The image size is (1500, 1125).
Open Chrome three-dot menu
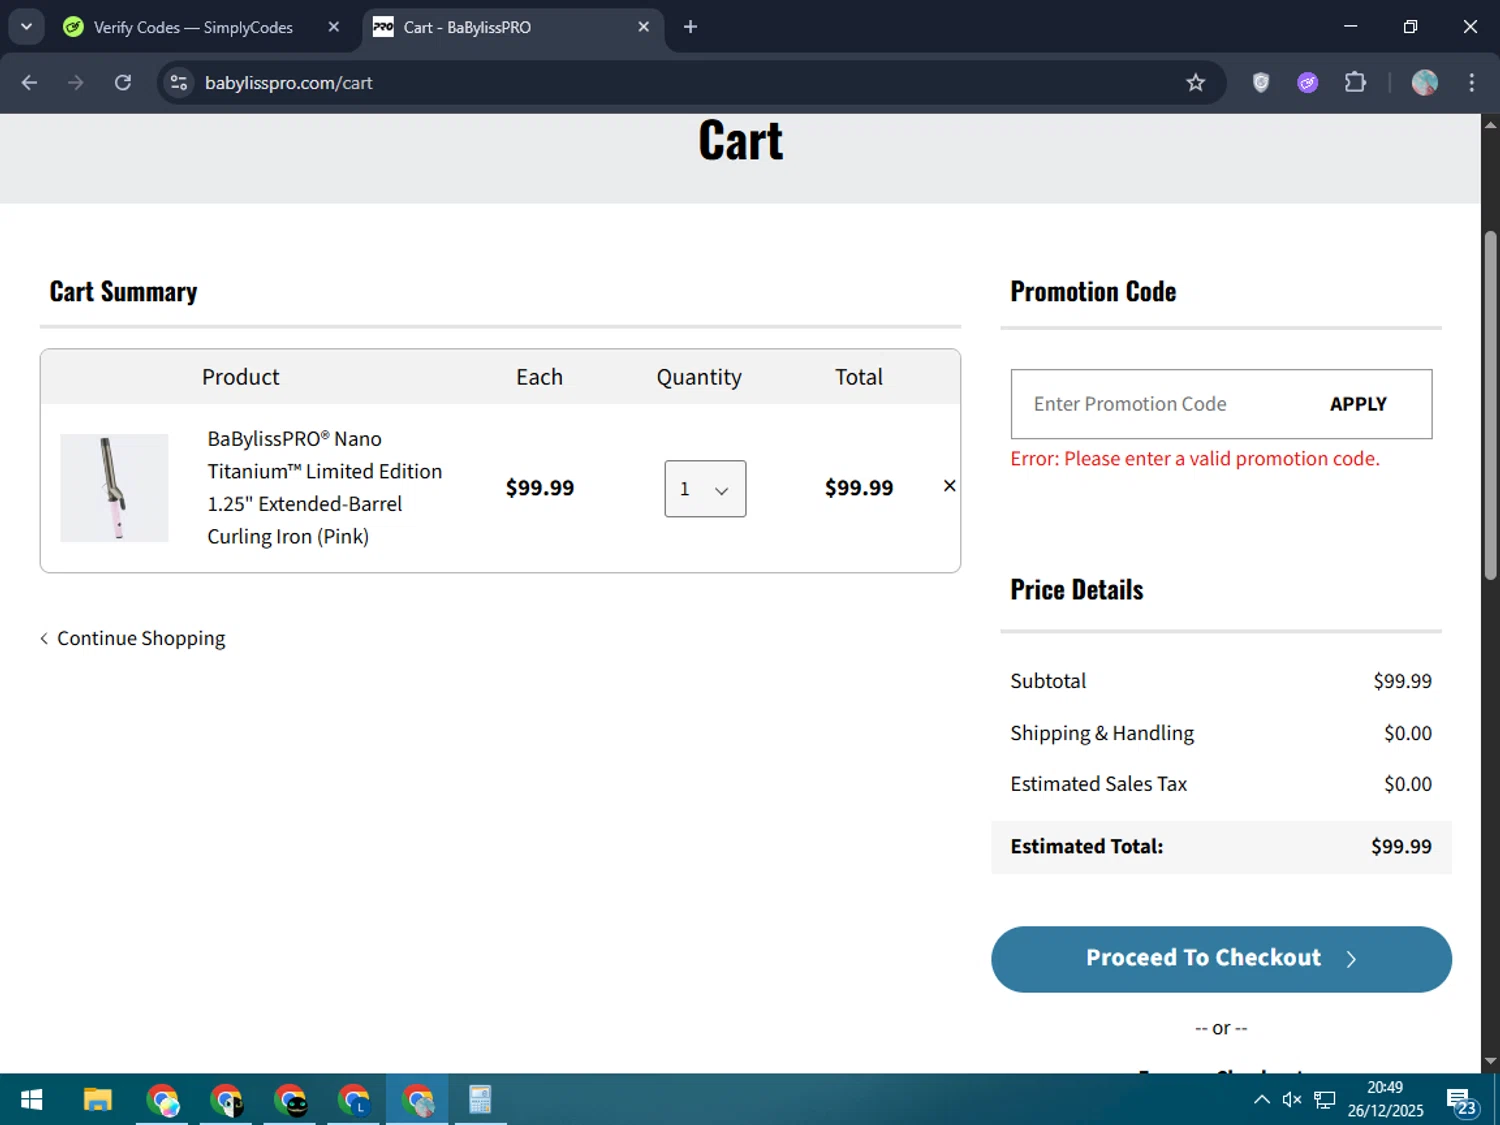[1471, 83]
